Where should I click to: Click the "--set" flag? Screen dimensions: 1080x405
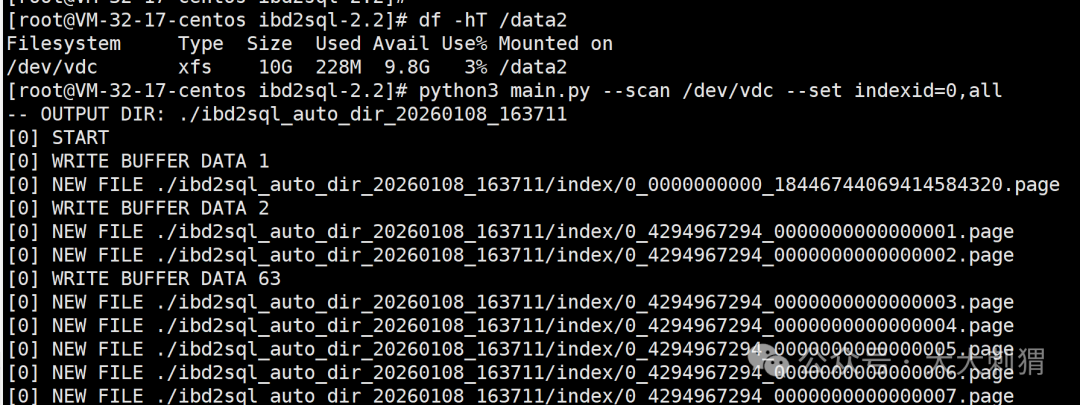813,91
